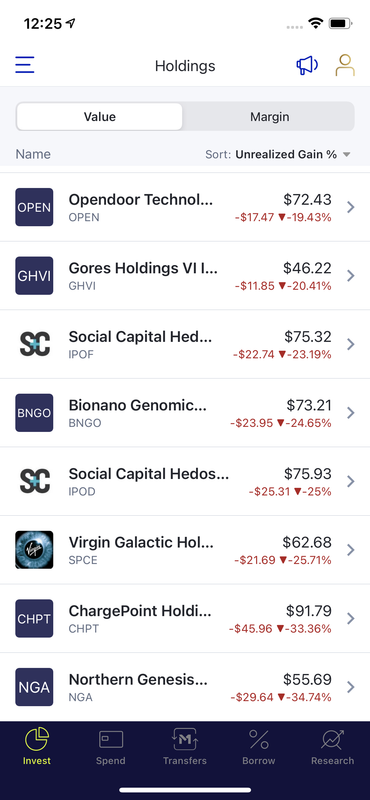
Task: Select the Value segment
Action: pyautogui.click(x=100, y=117)
